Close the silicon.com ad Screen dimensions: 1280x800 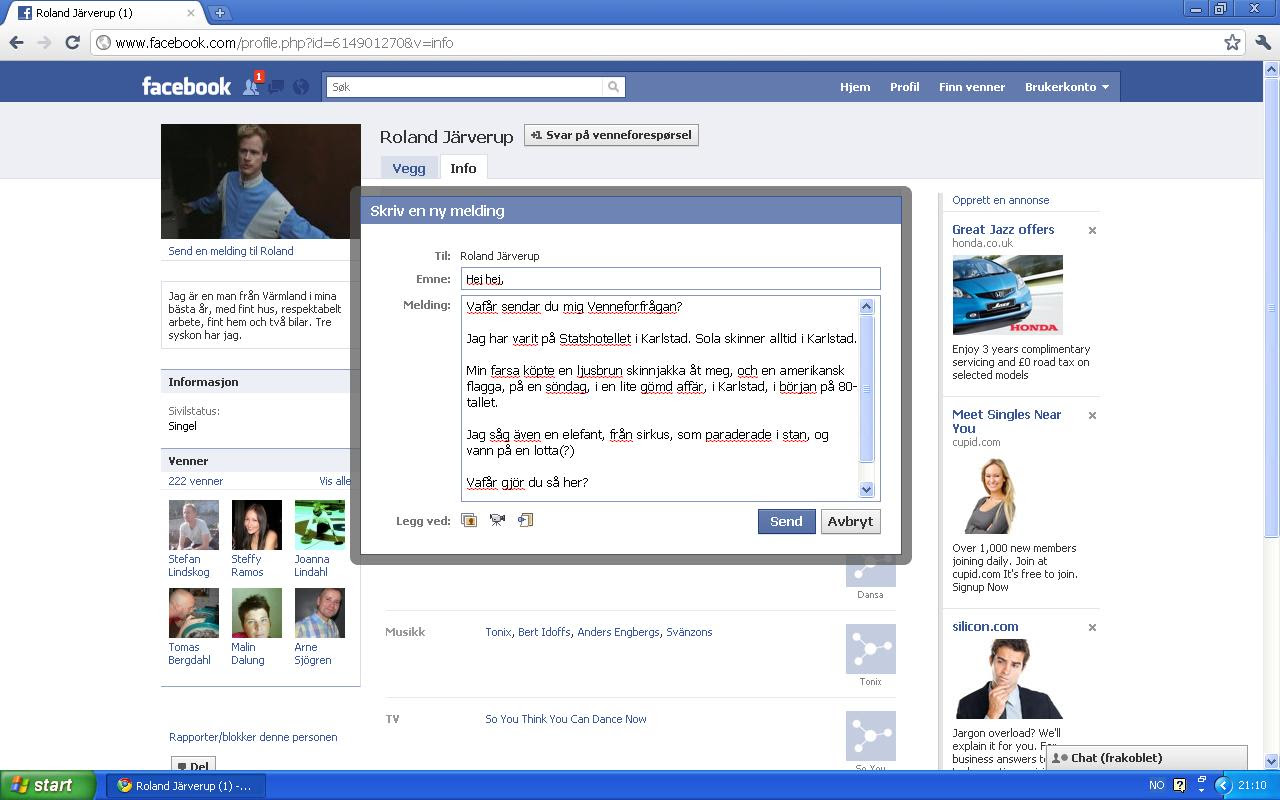pyautogui.click(x=1092, y=627)
